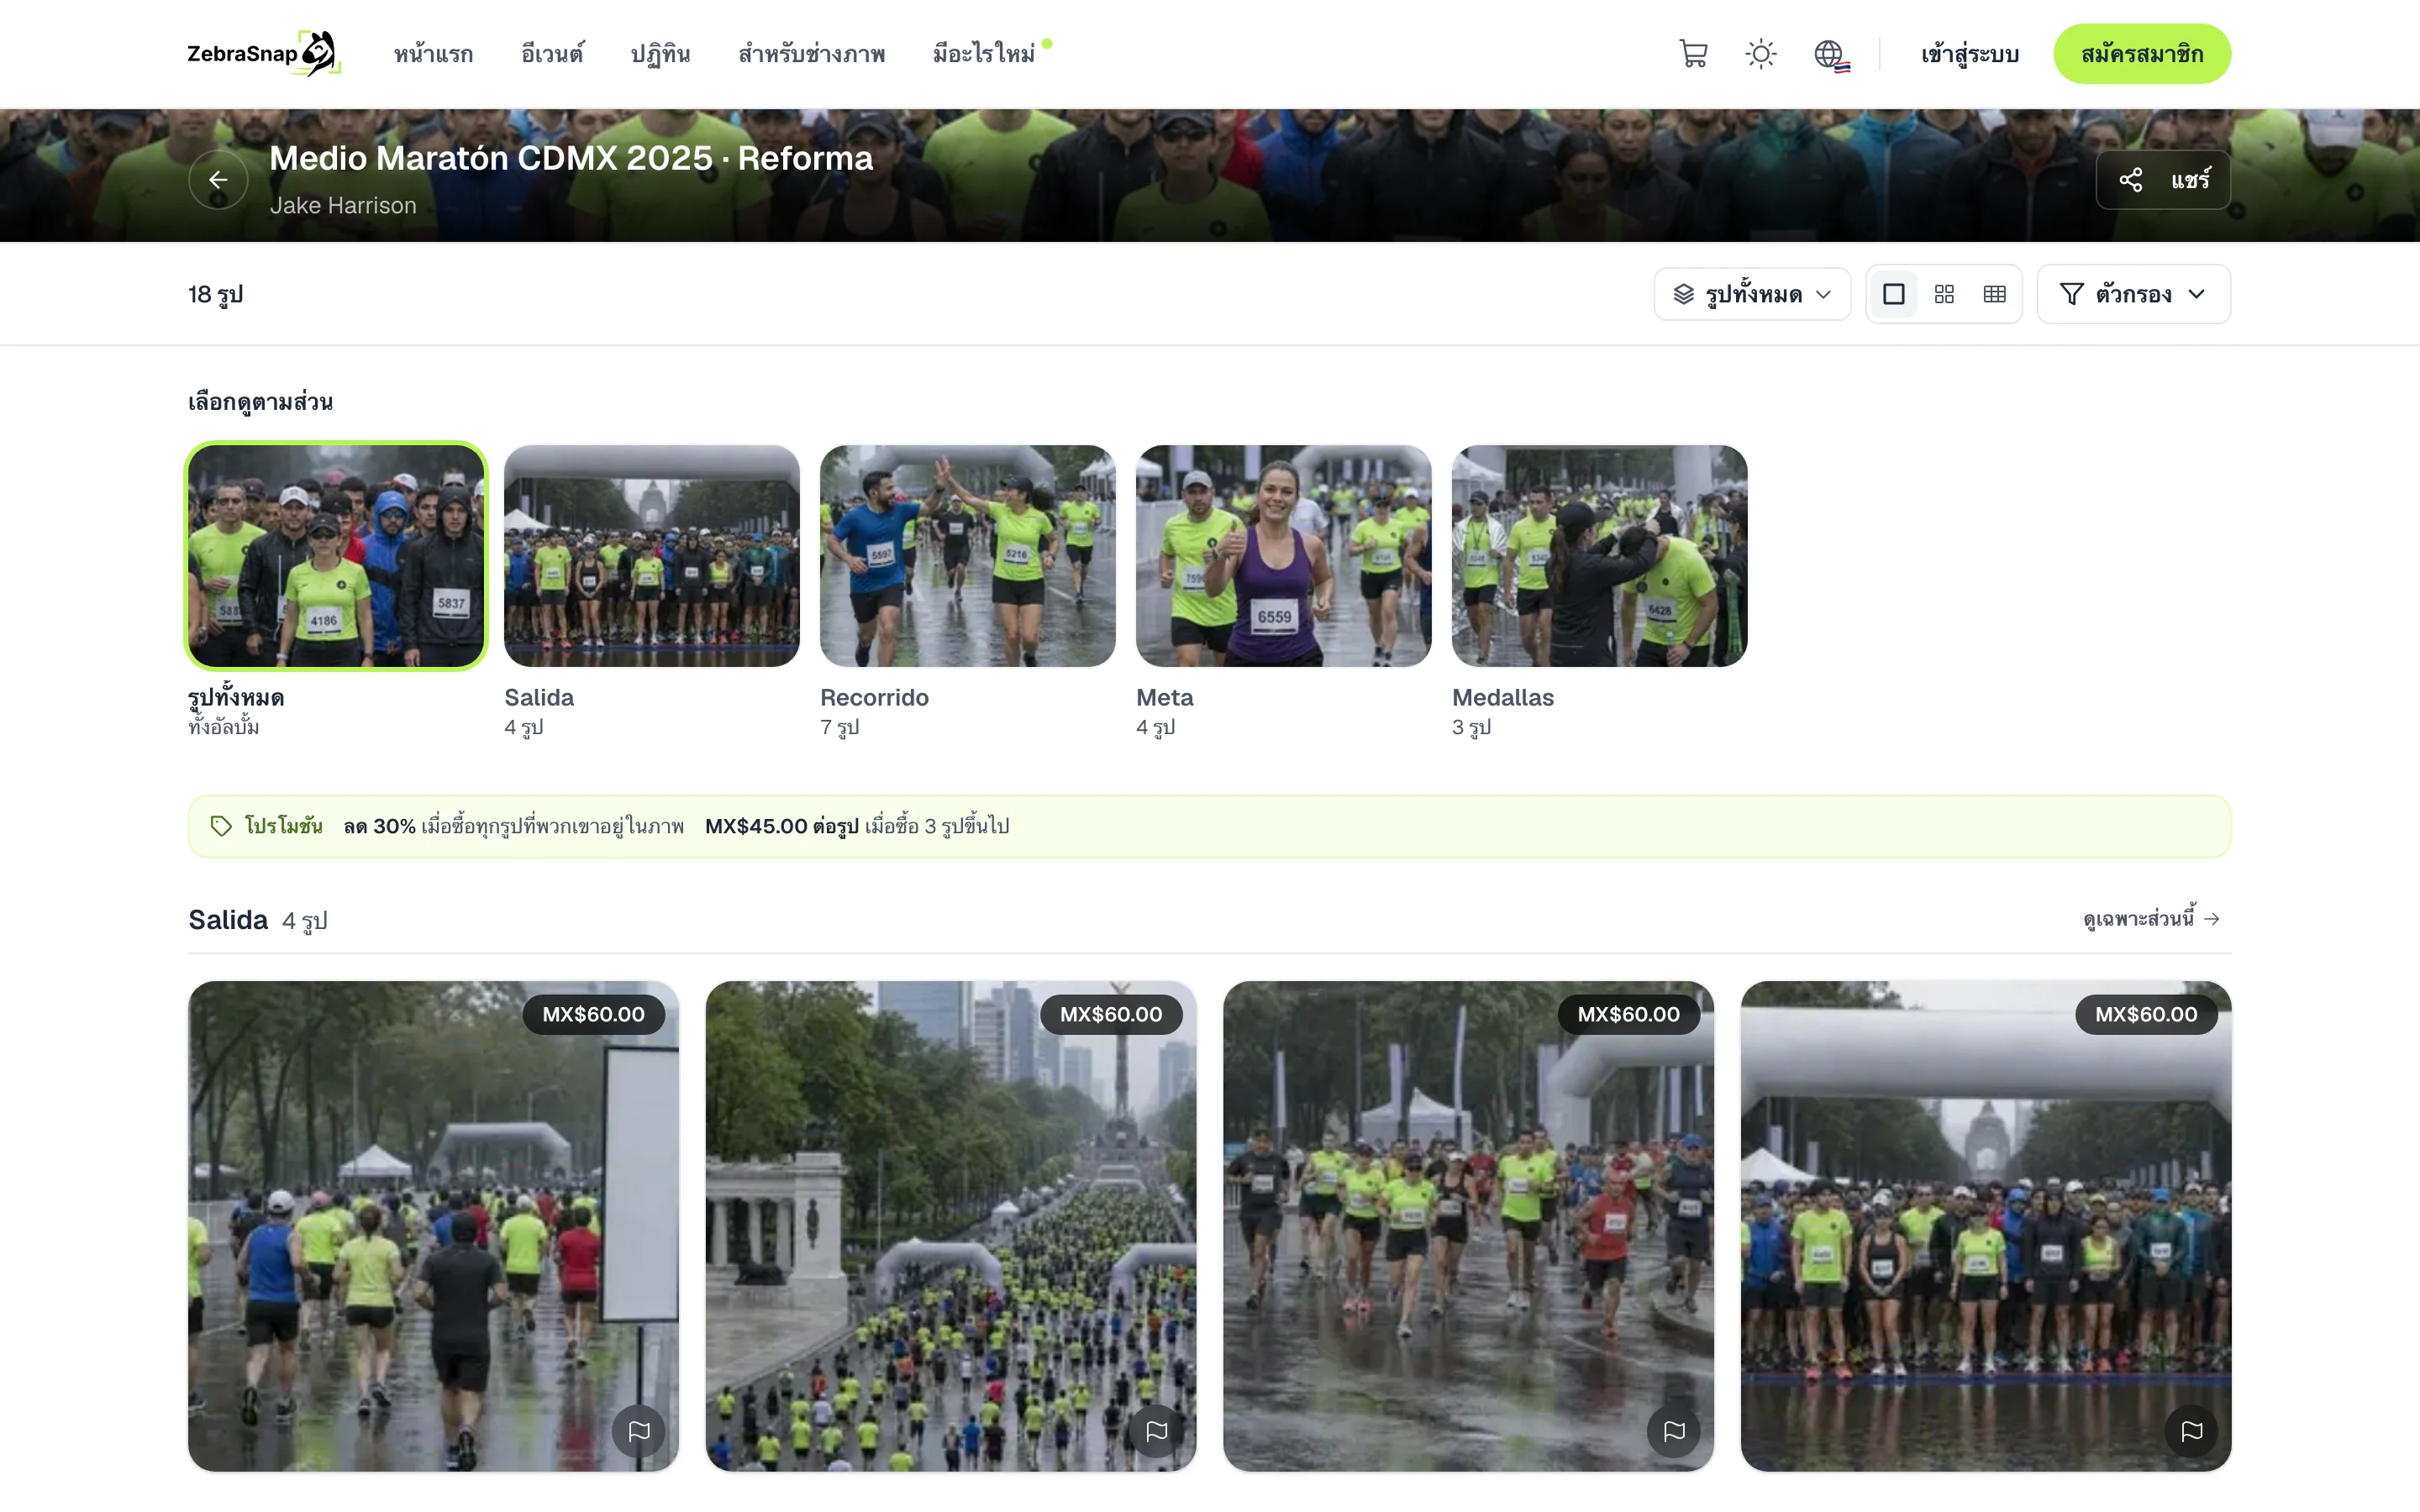Click the funnel icon in ตัวกรอง
The height and width of the screenshot is (1512, 2420).
pos(2072,294)
